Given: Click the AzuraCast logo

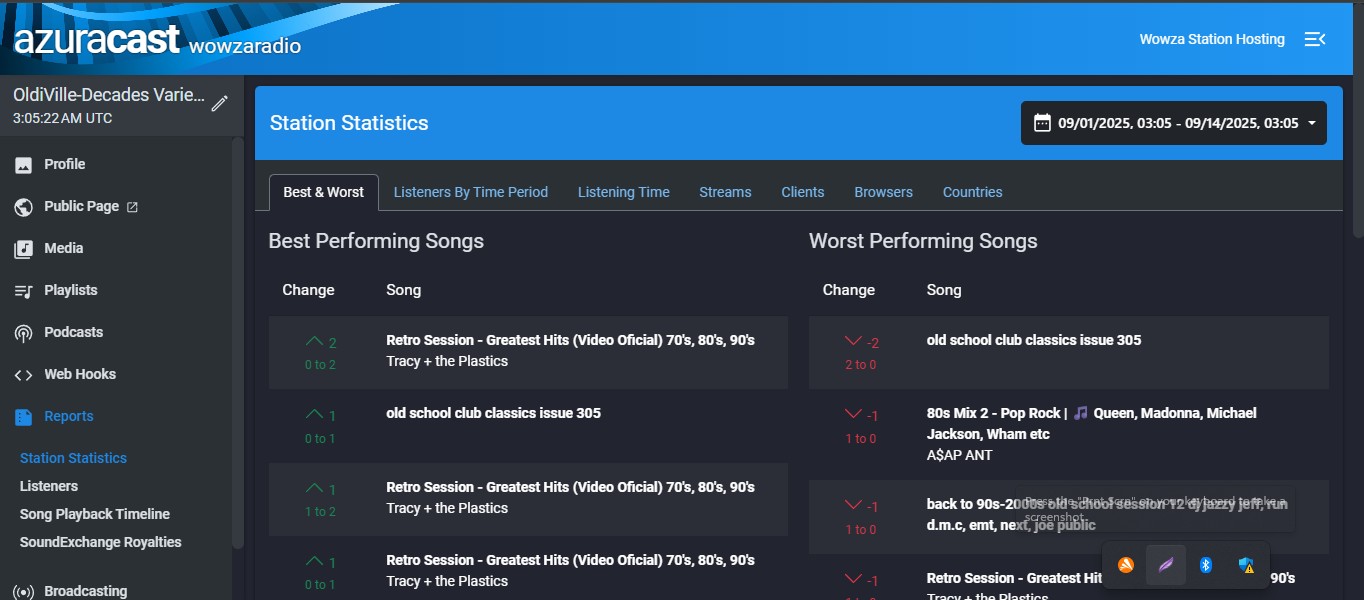Looking at the screenshot, I should (96, 39).
